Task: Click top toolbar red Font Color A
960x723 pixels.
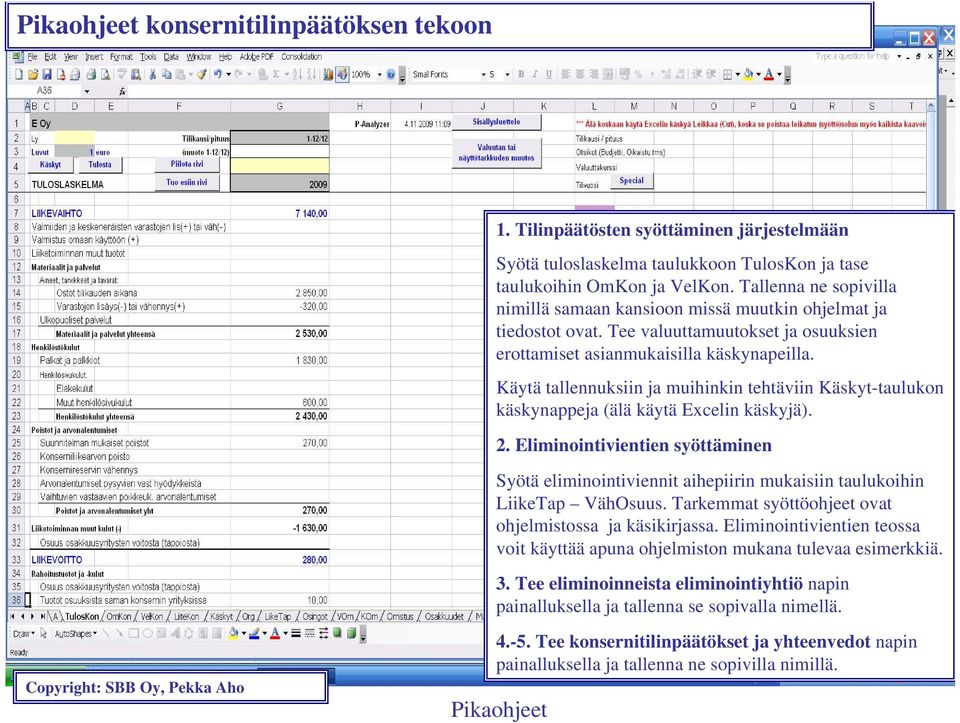Action: pyautogui.click(x=769, y=74)
